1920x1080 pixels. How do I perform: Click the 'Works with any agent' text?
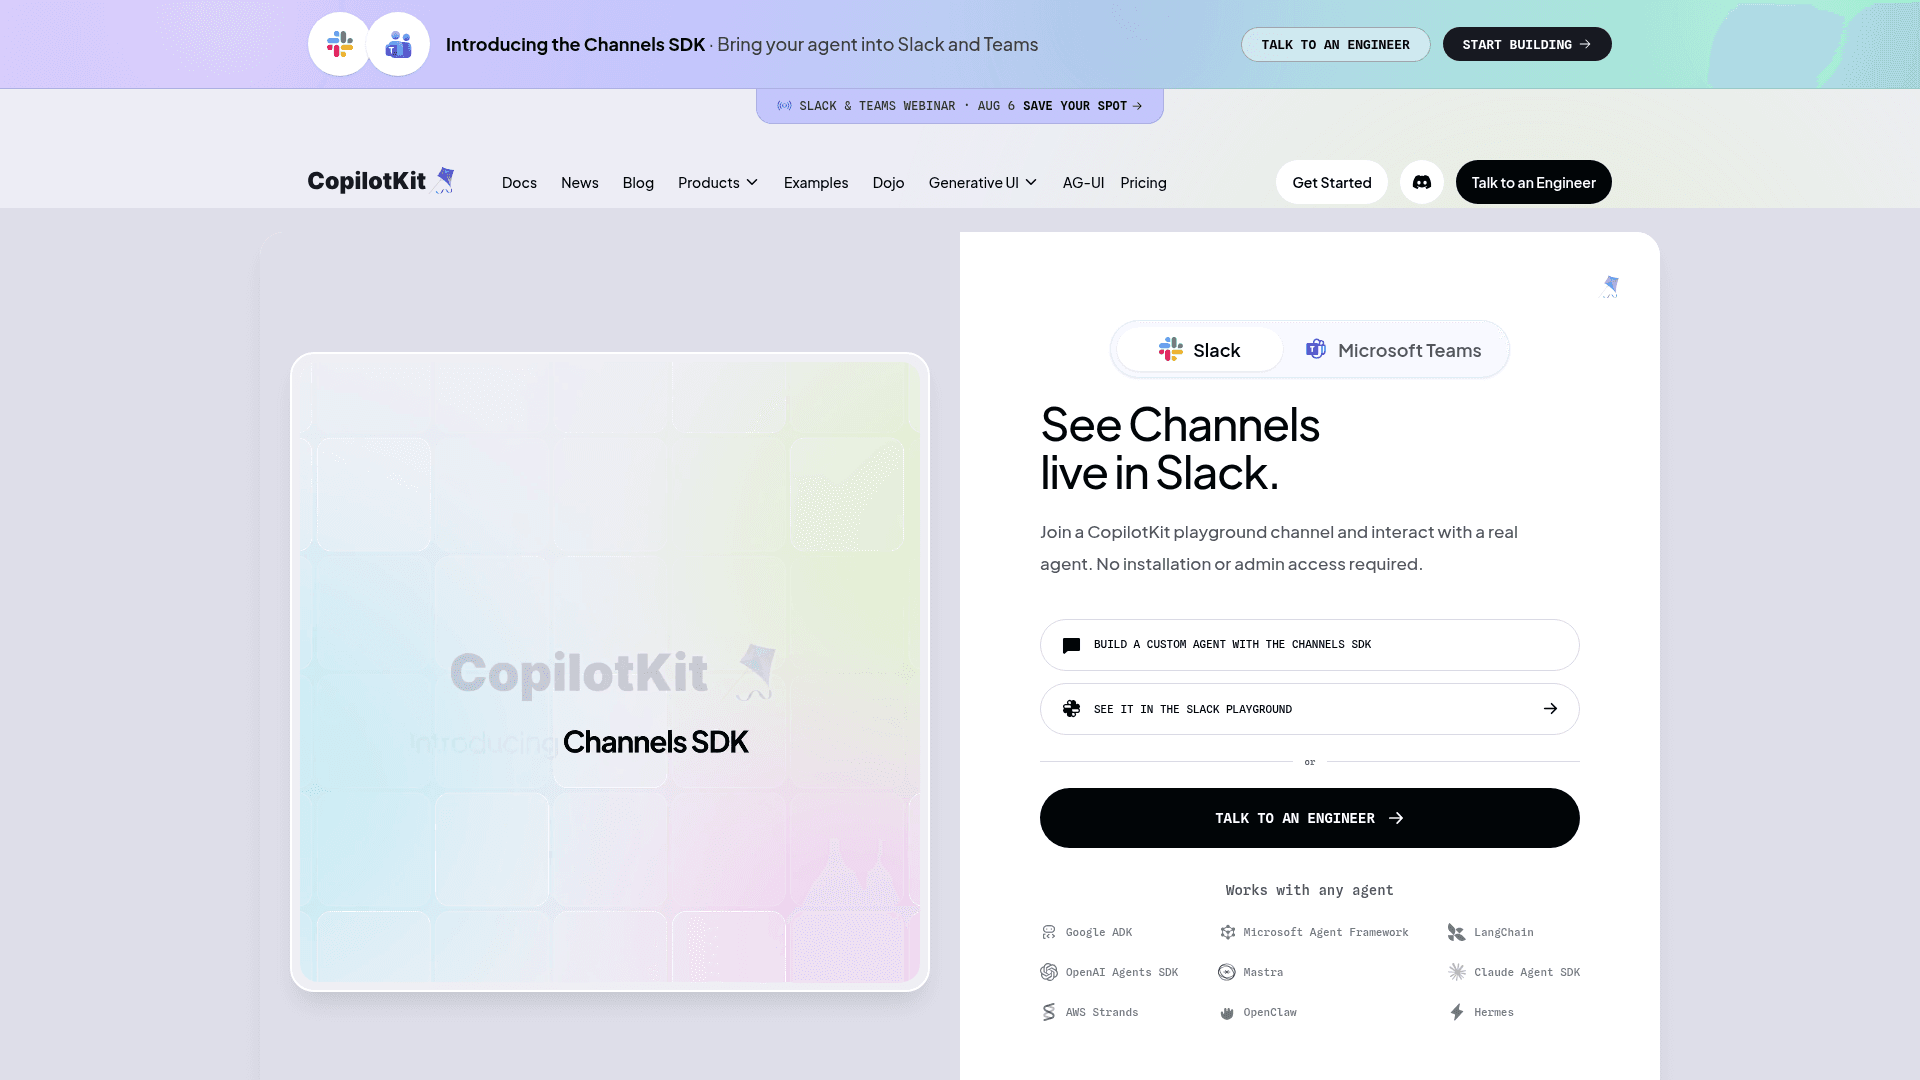[x=1309, y=890]
